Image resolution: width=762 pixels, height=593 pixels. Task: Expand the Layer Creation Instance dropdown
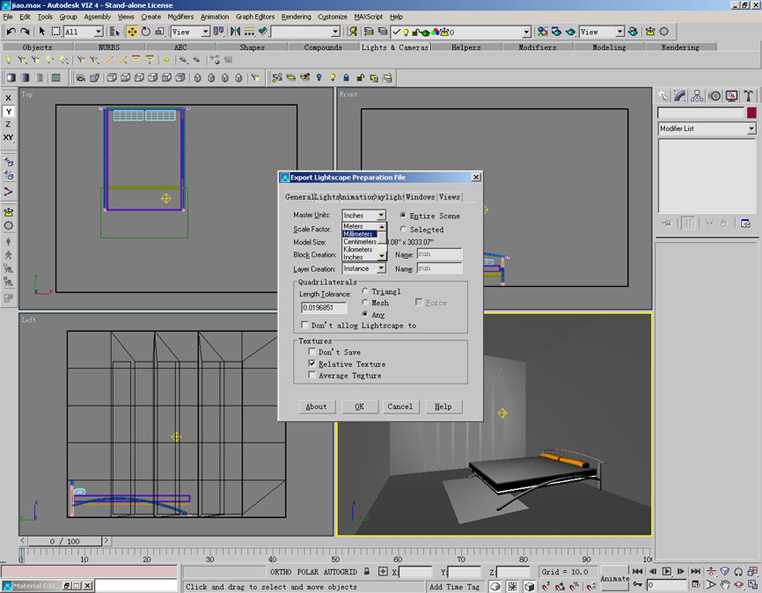[380, 269]
